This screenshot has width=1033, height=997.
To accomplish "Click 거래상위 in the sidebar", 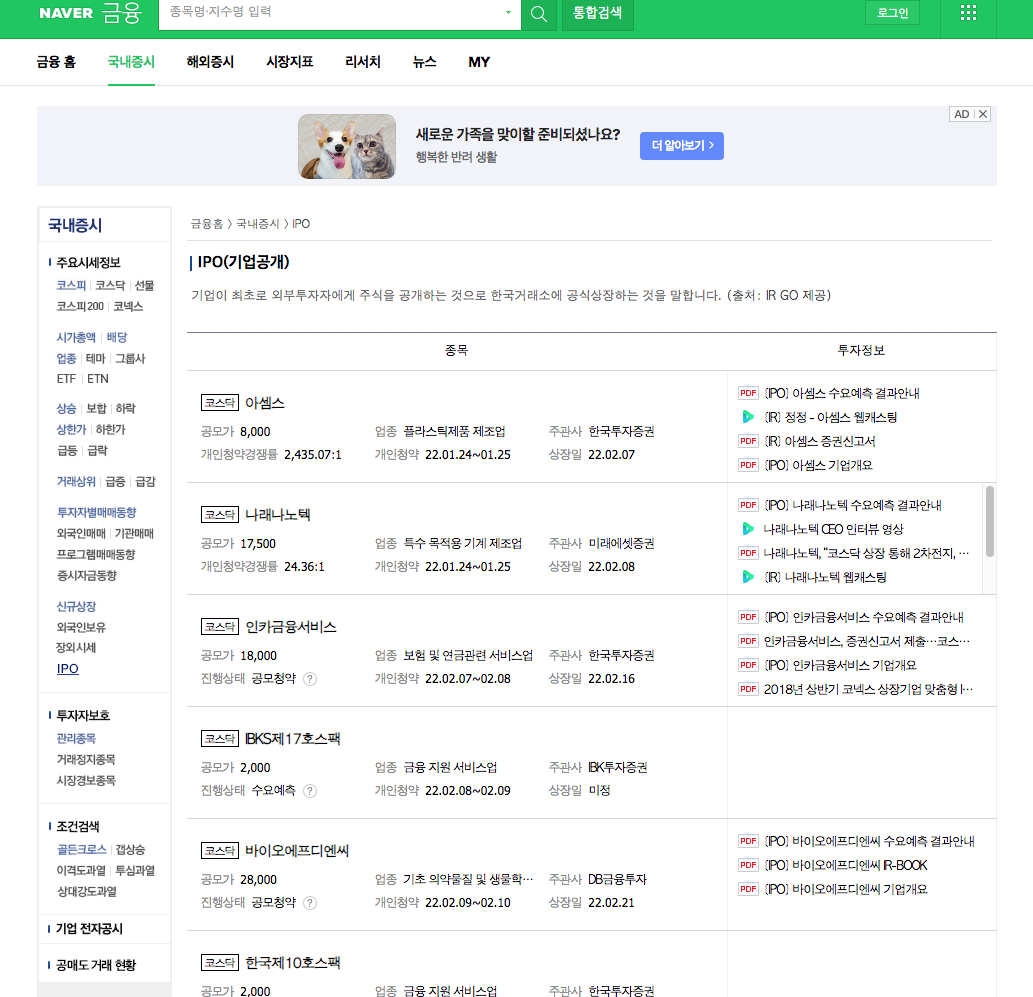I will point(76,482).
